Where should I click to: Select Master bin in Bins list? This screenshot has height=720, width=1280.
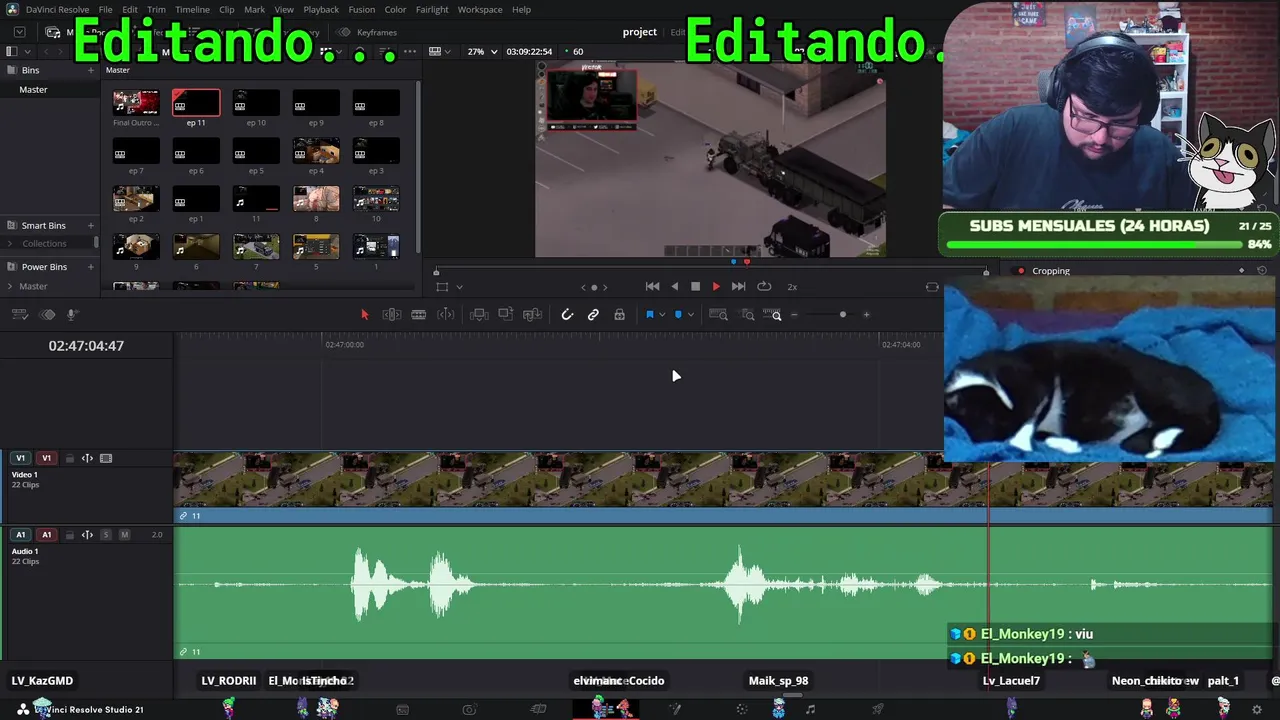click(33, 89)
